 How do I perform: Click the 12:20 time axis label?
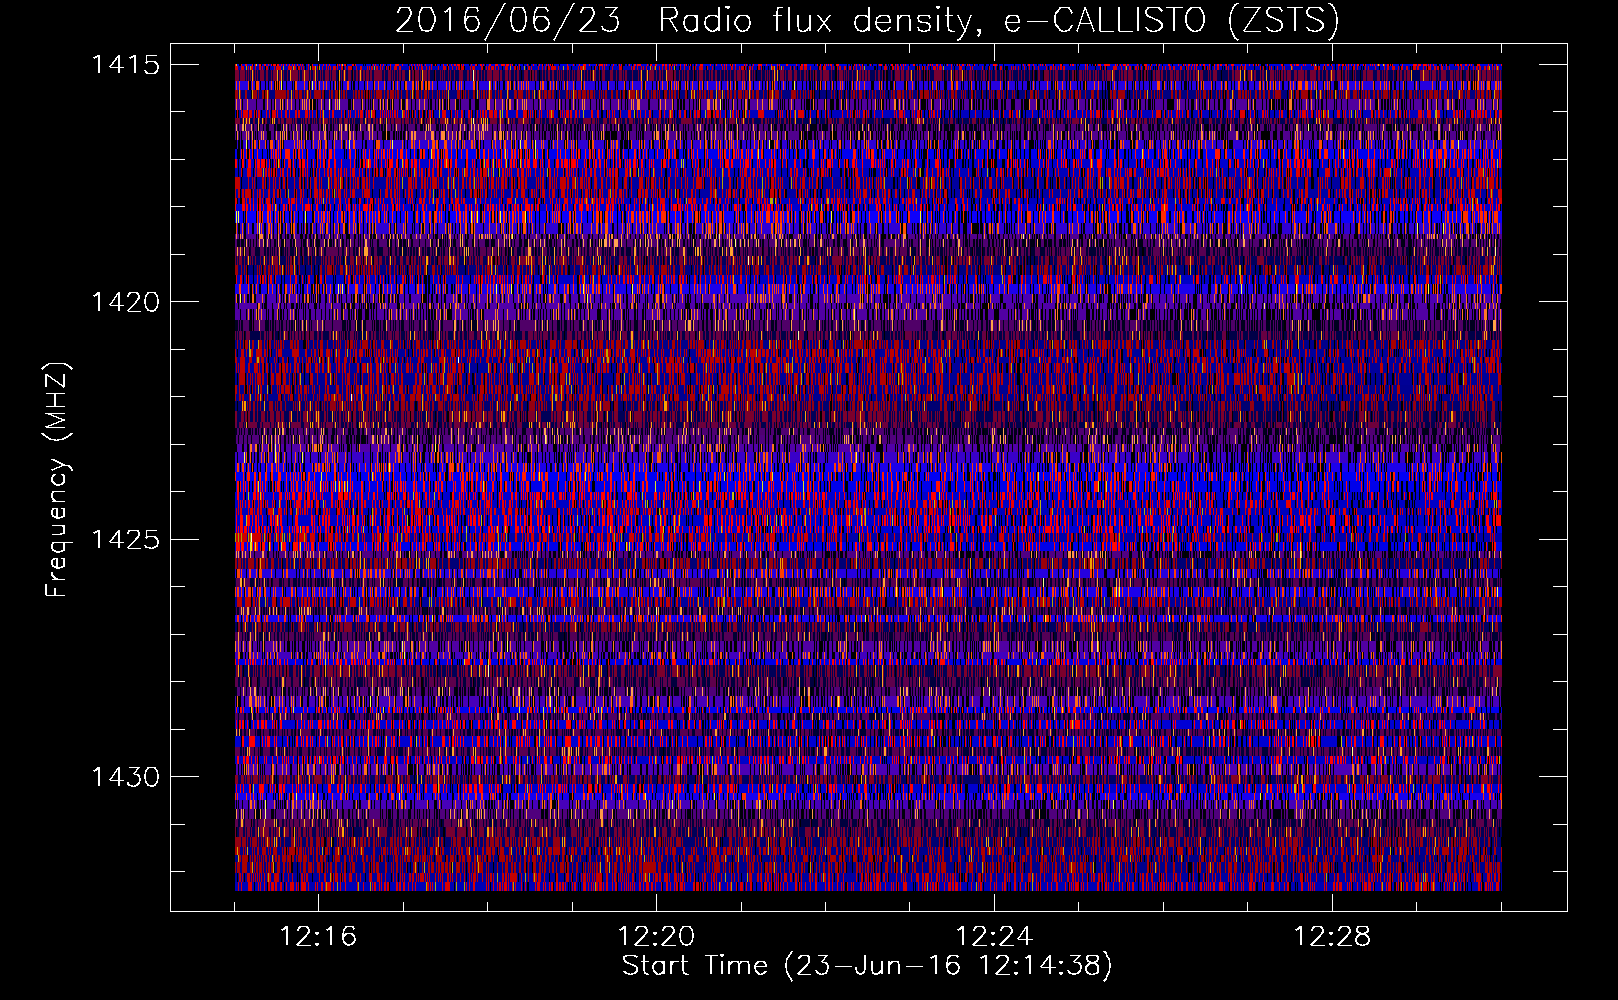pyautogui.click(x=656, y=937)
